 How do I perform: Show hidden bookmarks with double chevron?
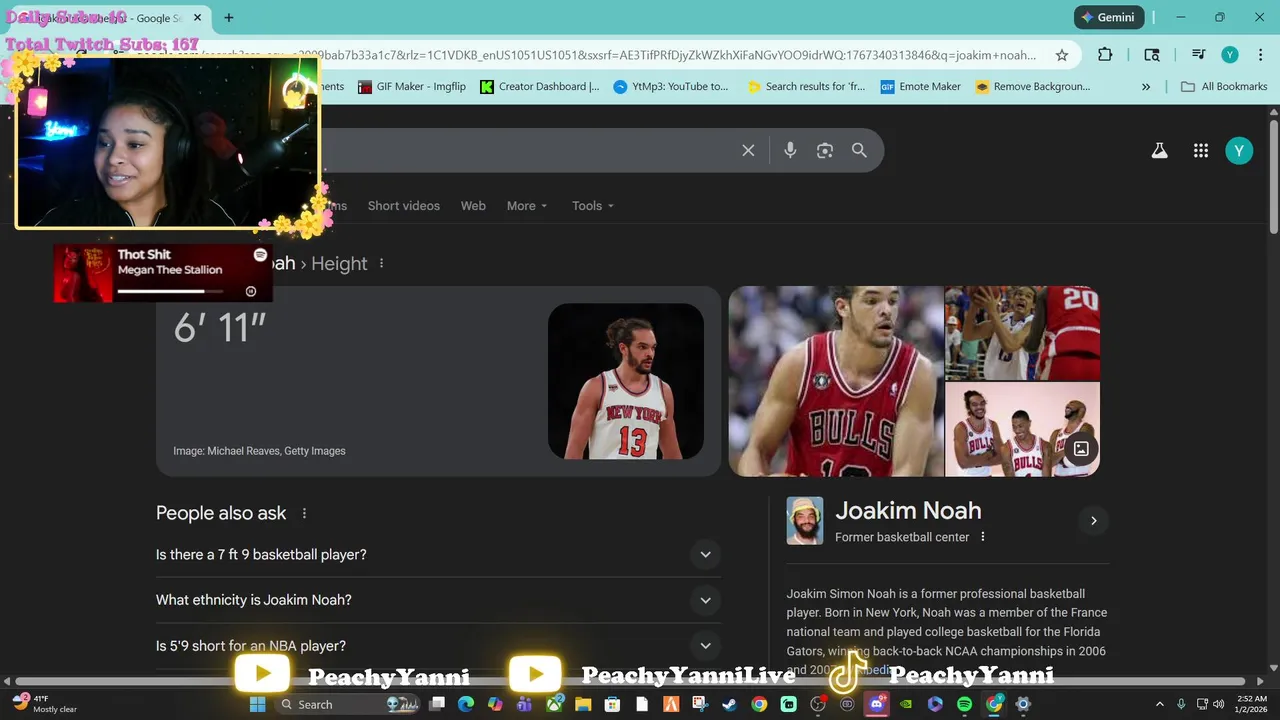1146,87
